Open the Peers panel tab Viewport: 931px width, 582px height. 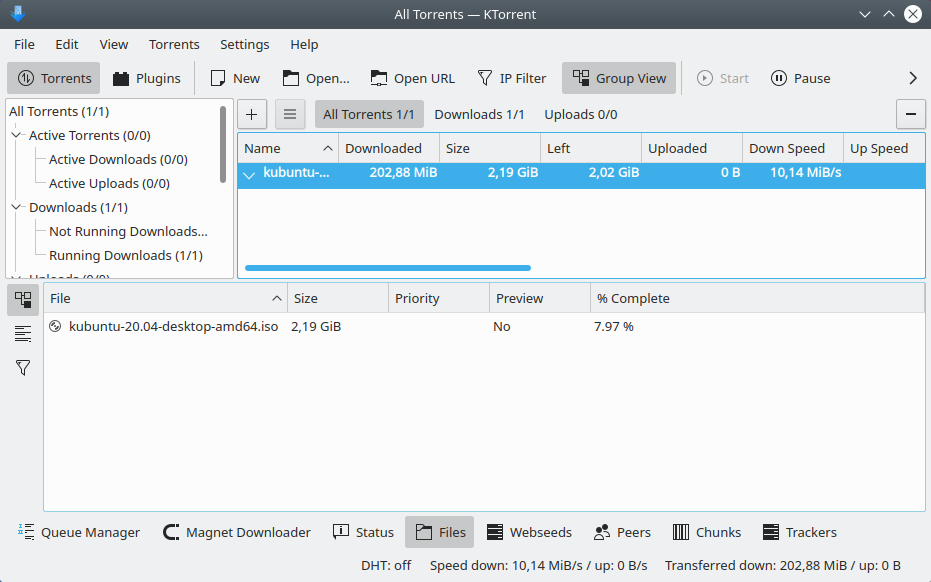622,532
